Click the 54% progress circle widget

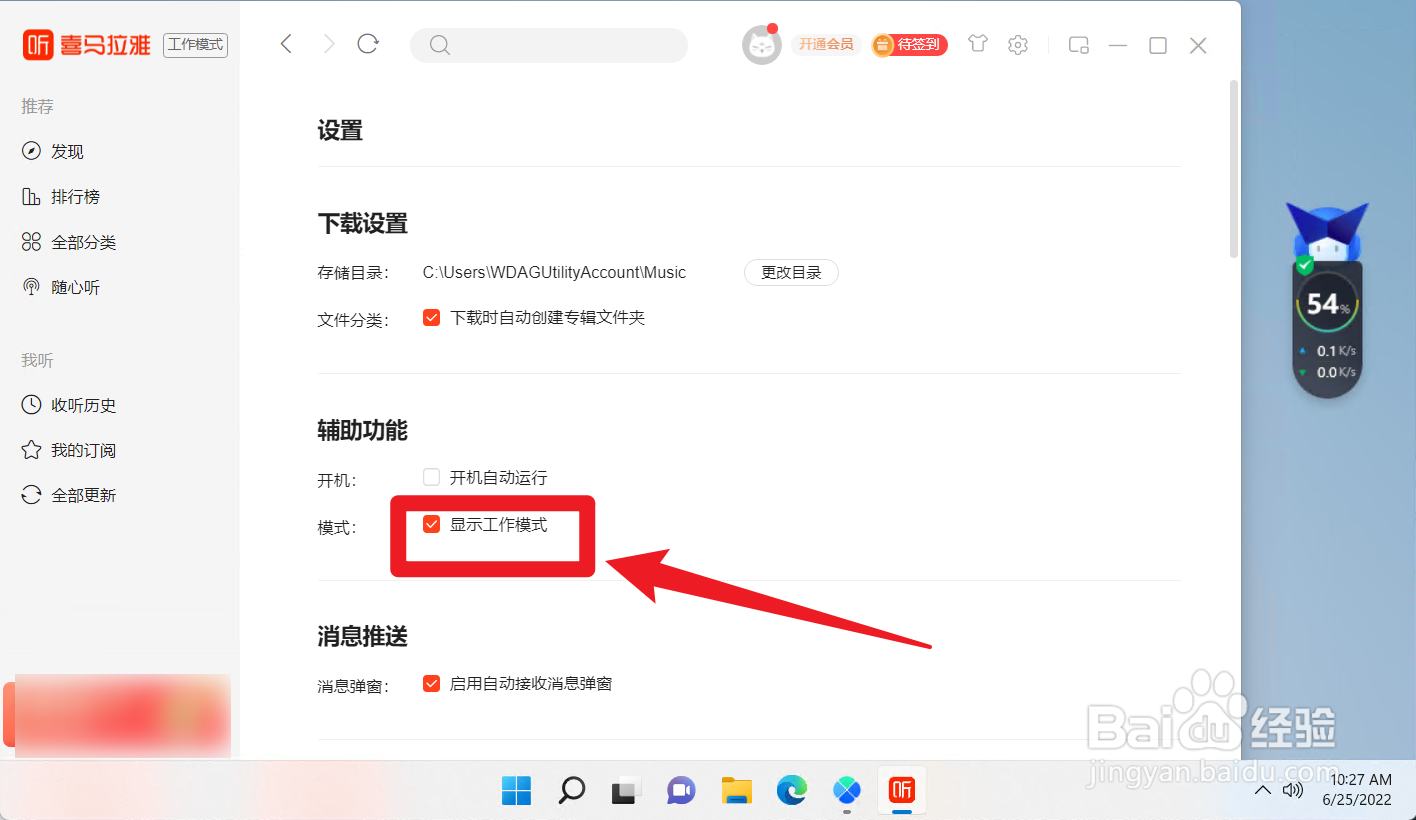click(1327, 303)
